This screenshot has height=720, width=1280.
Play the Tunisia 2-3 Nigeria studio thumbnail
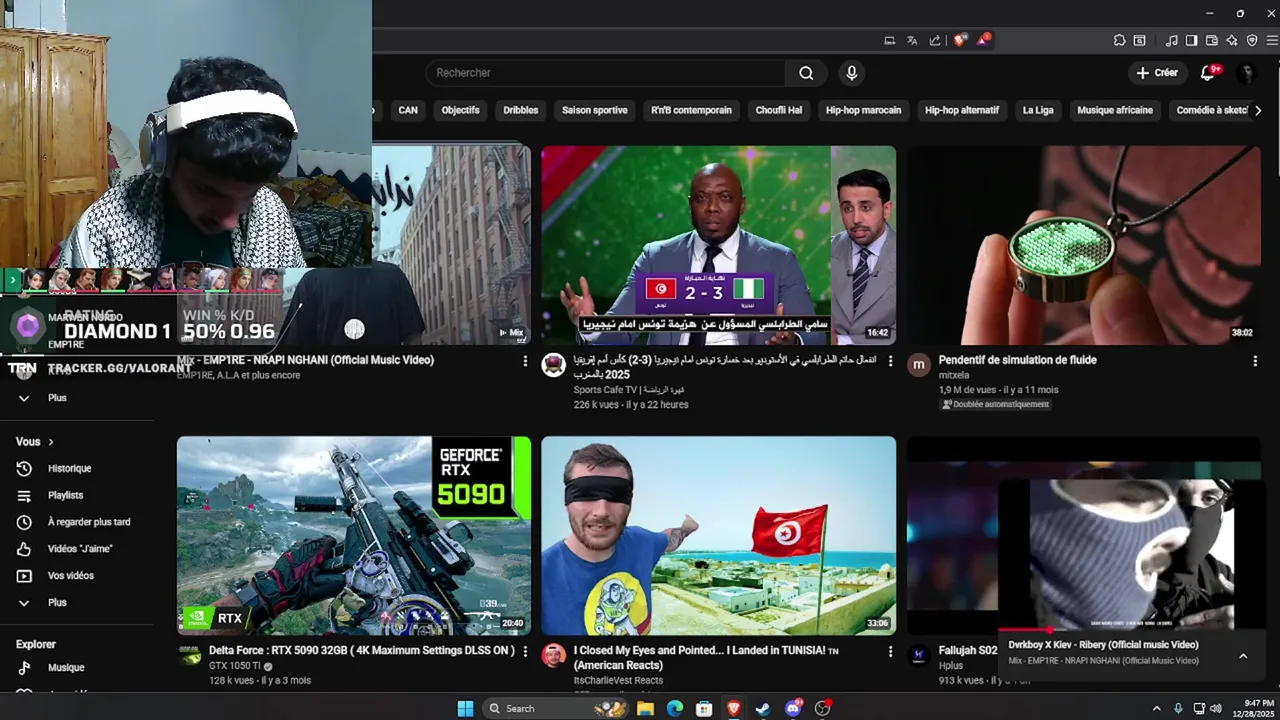coord(718,245)
